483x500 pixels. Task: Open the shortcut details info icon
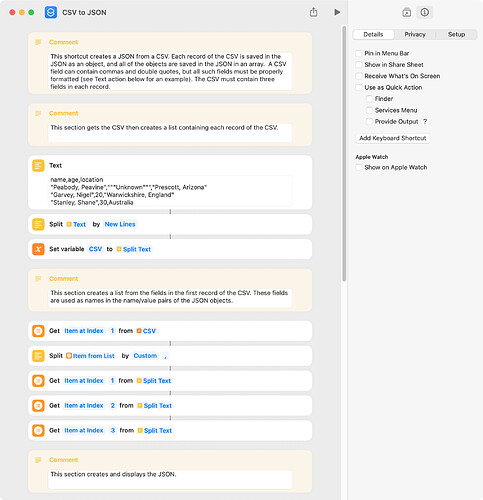(x=424, y=12)
